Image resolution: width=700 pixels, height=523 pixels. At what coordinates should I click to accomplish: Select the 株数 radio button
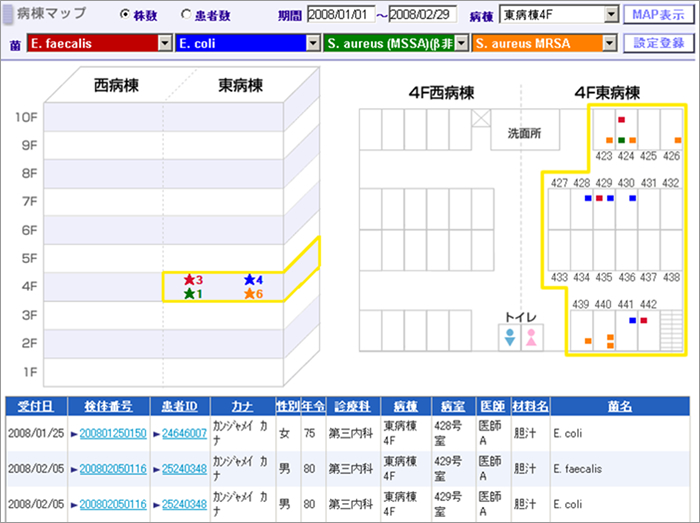click(125, 15)
